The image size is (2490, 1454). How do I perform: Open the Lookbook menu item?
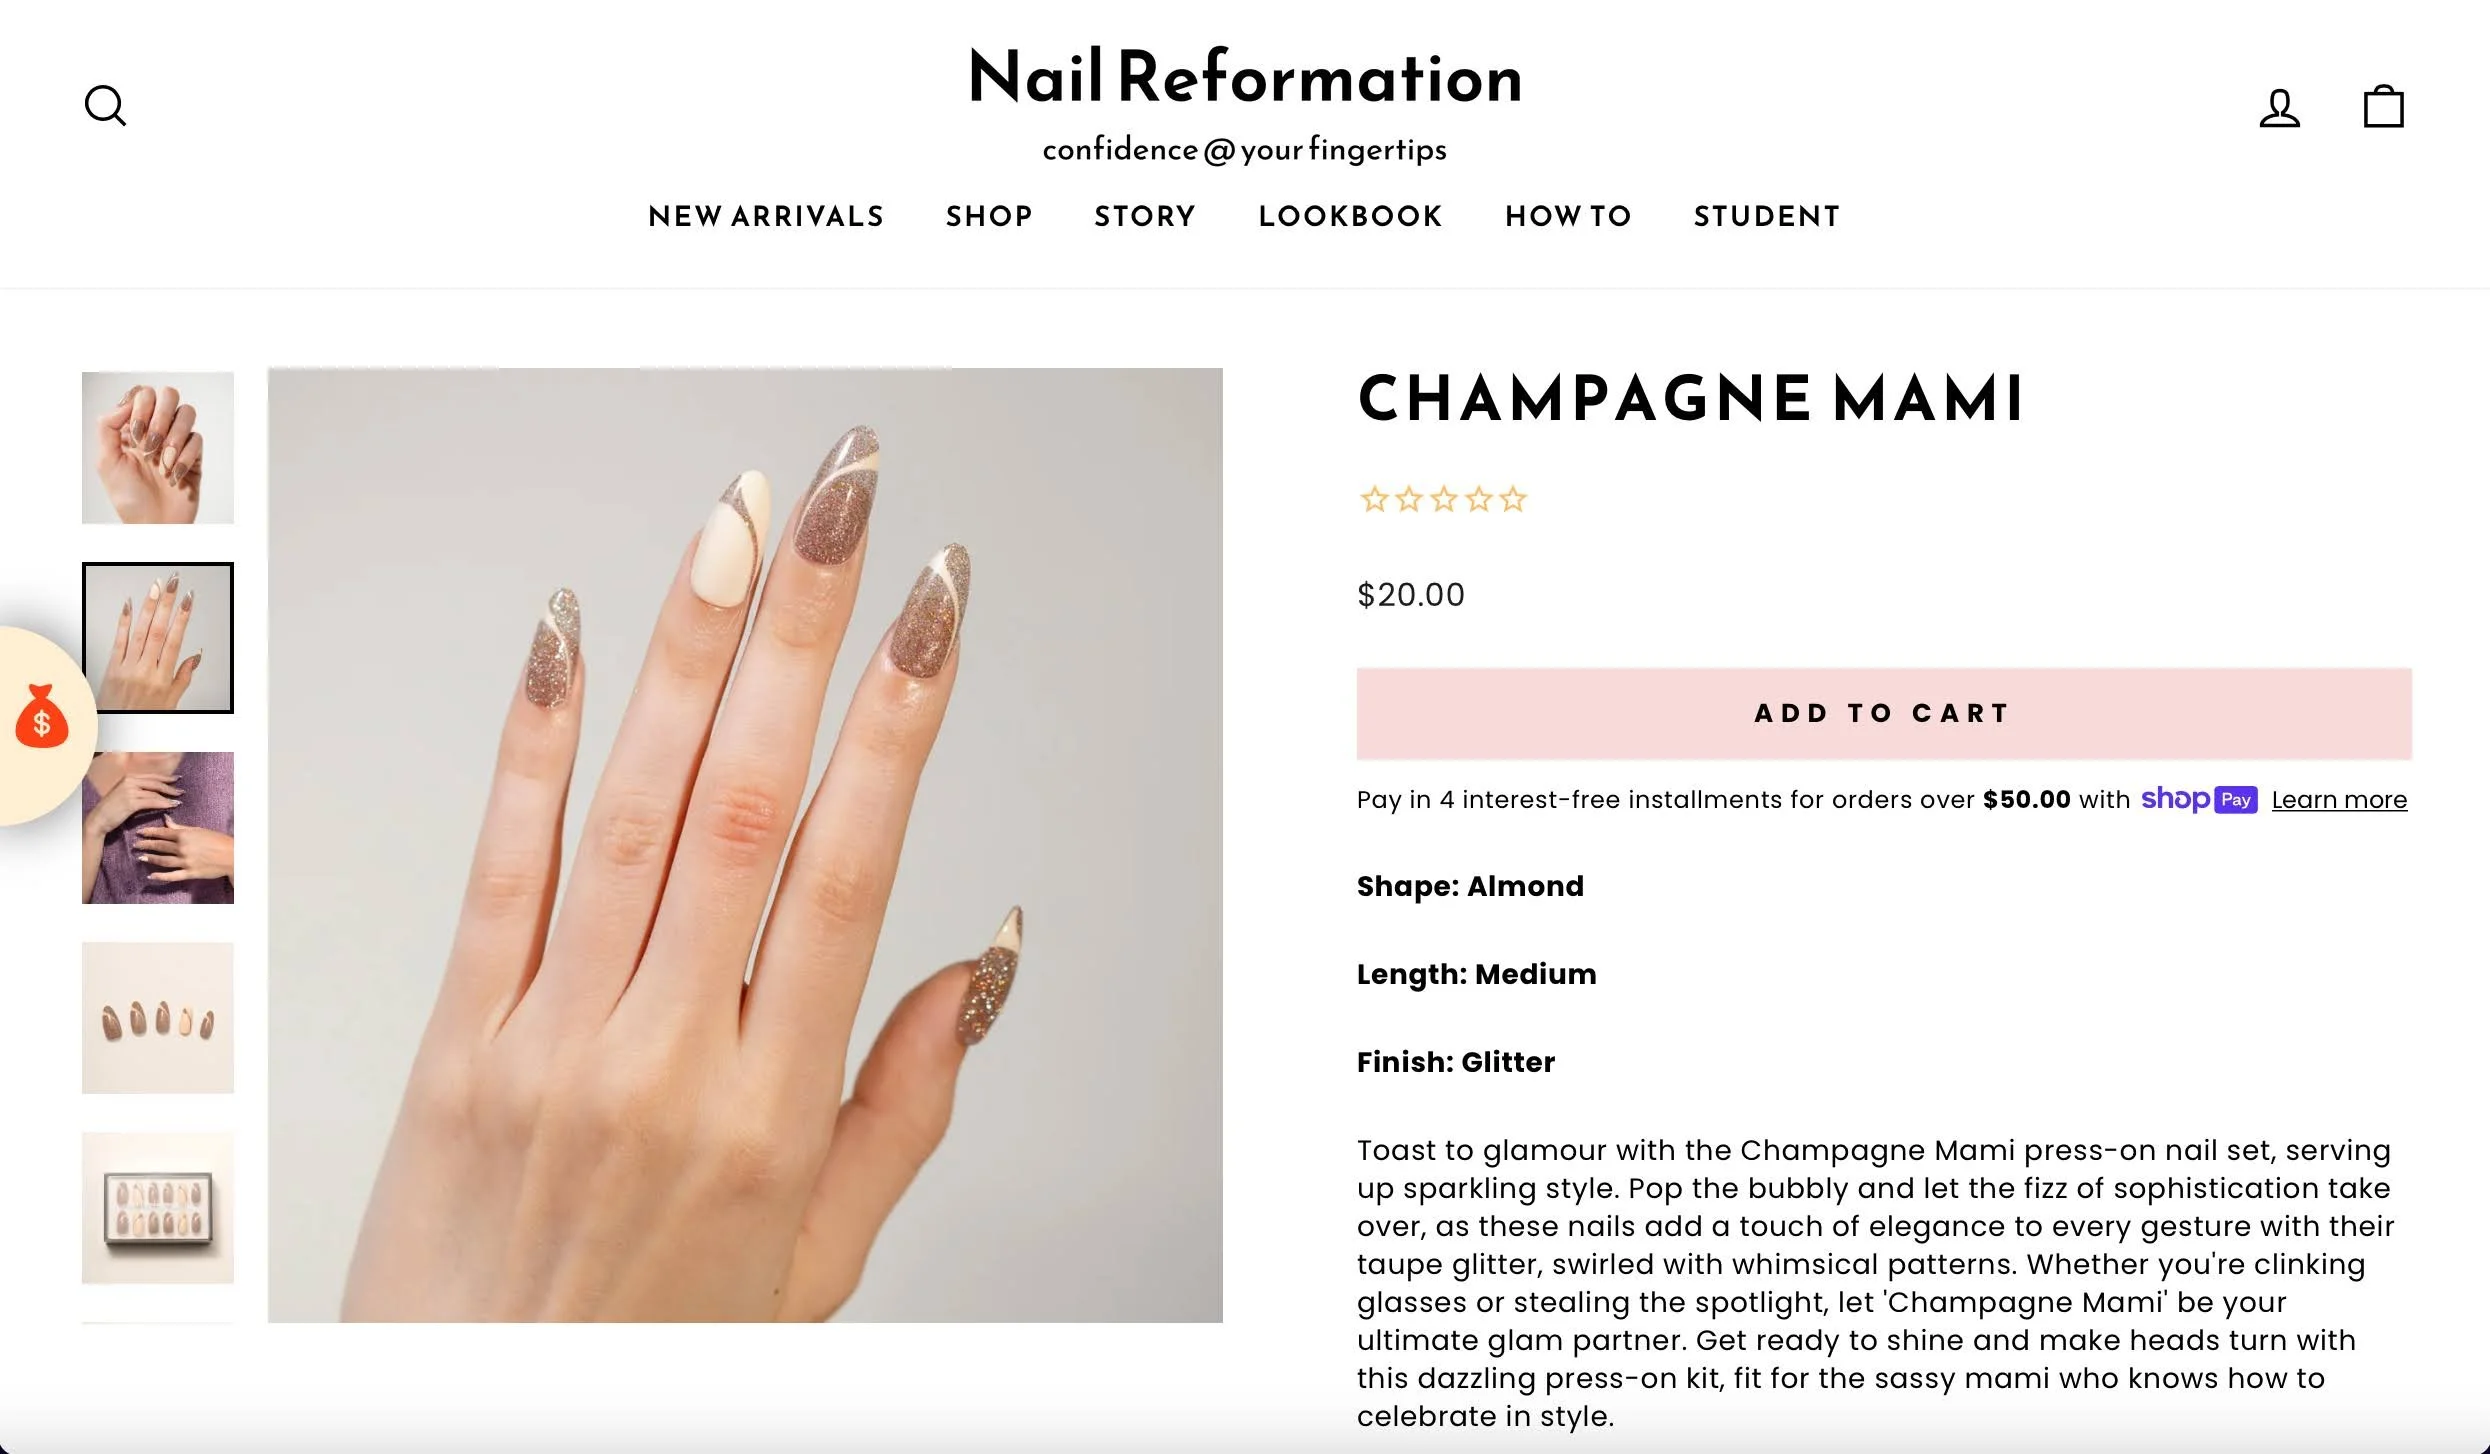pyautogui.click(x=1350, y=216)
